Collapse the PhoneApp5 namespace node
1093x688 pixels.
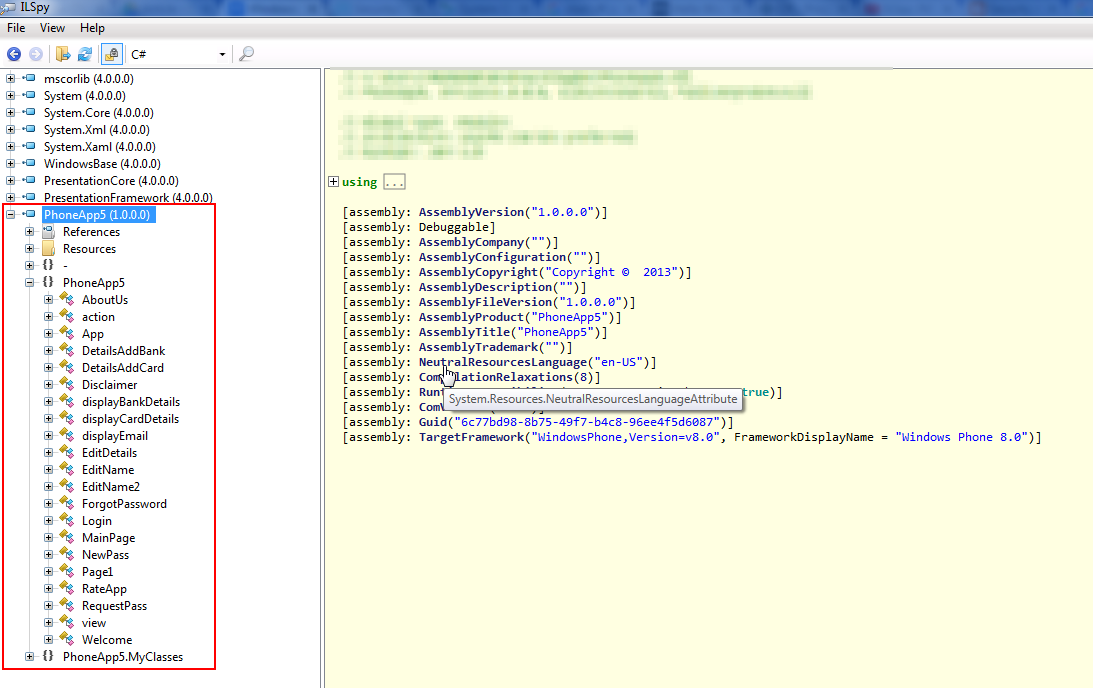pos(29,283)
